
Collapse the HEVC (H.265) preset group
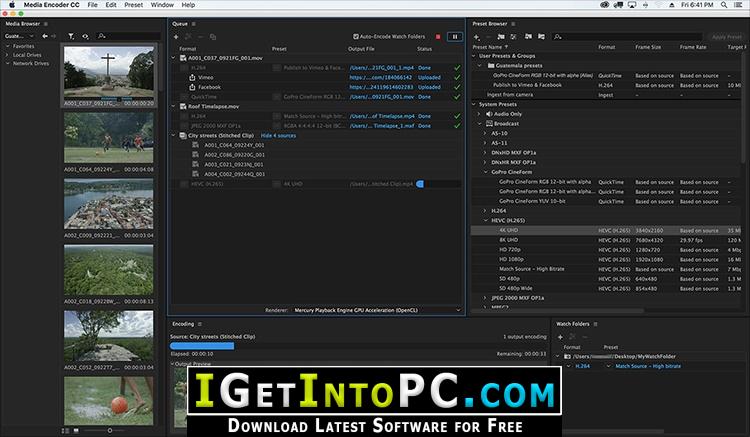point(486,220)
